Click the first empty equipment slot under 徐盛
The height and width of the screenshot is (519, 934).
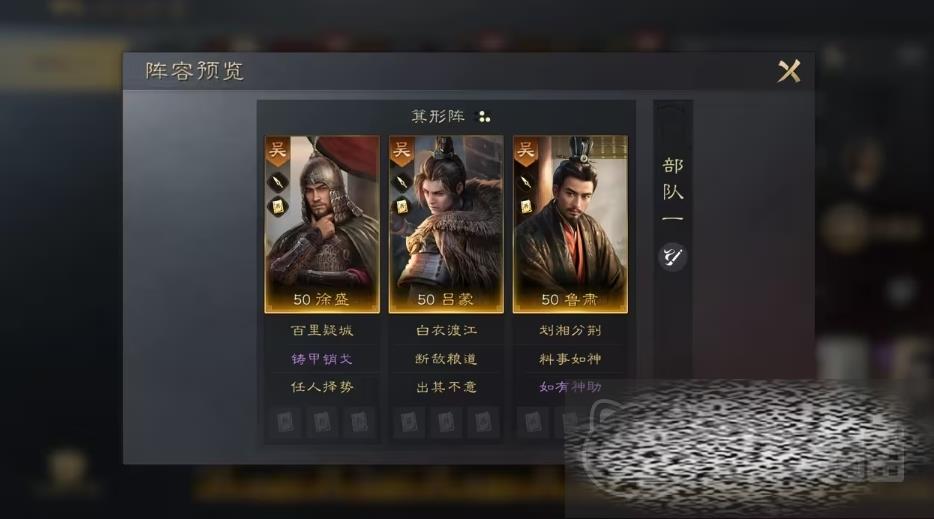tap(285, 422)
